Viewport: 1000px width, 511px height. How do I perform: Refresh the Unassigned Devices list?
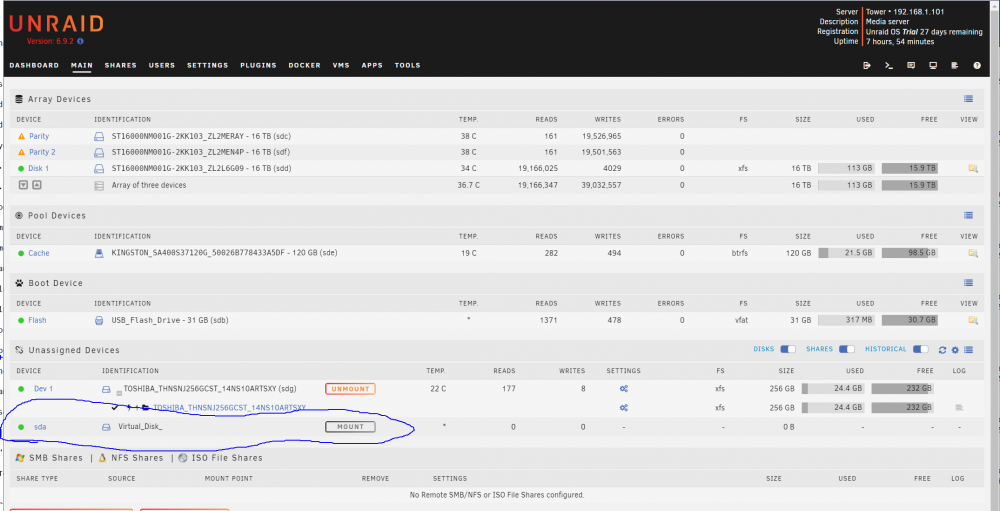click(942, 350)
